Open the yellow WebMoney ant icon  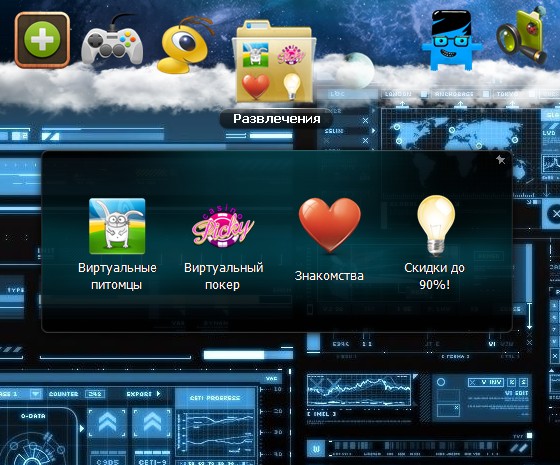184,45
